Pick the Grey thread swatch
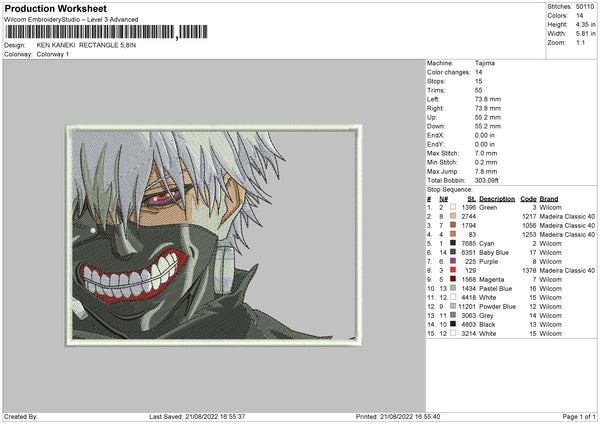600x424 pixels. (x=453, y=315)
